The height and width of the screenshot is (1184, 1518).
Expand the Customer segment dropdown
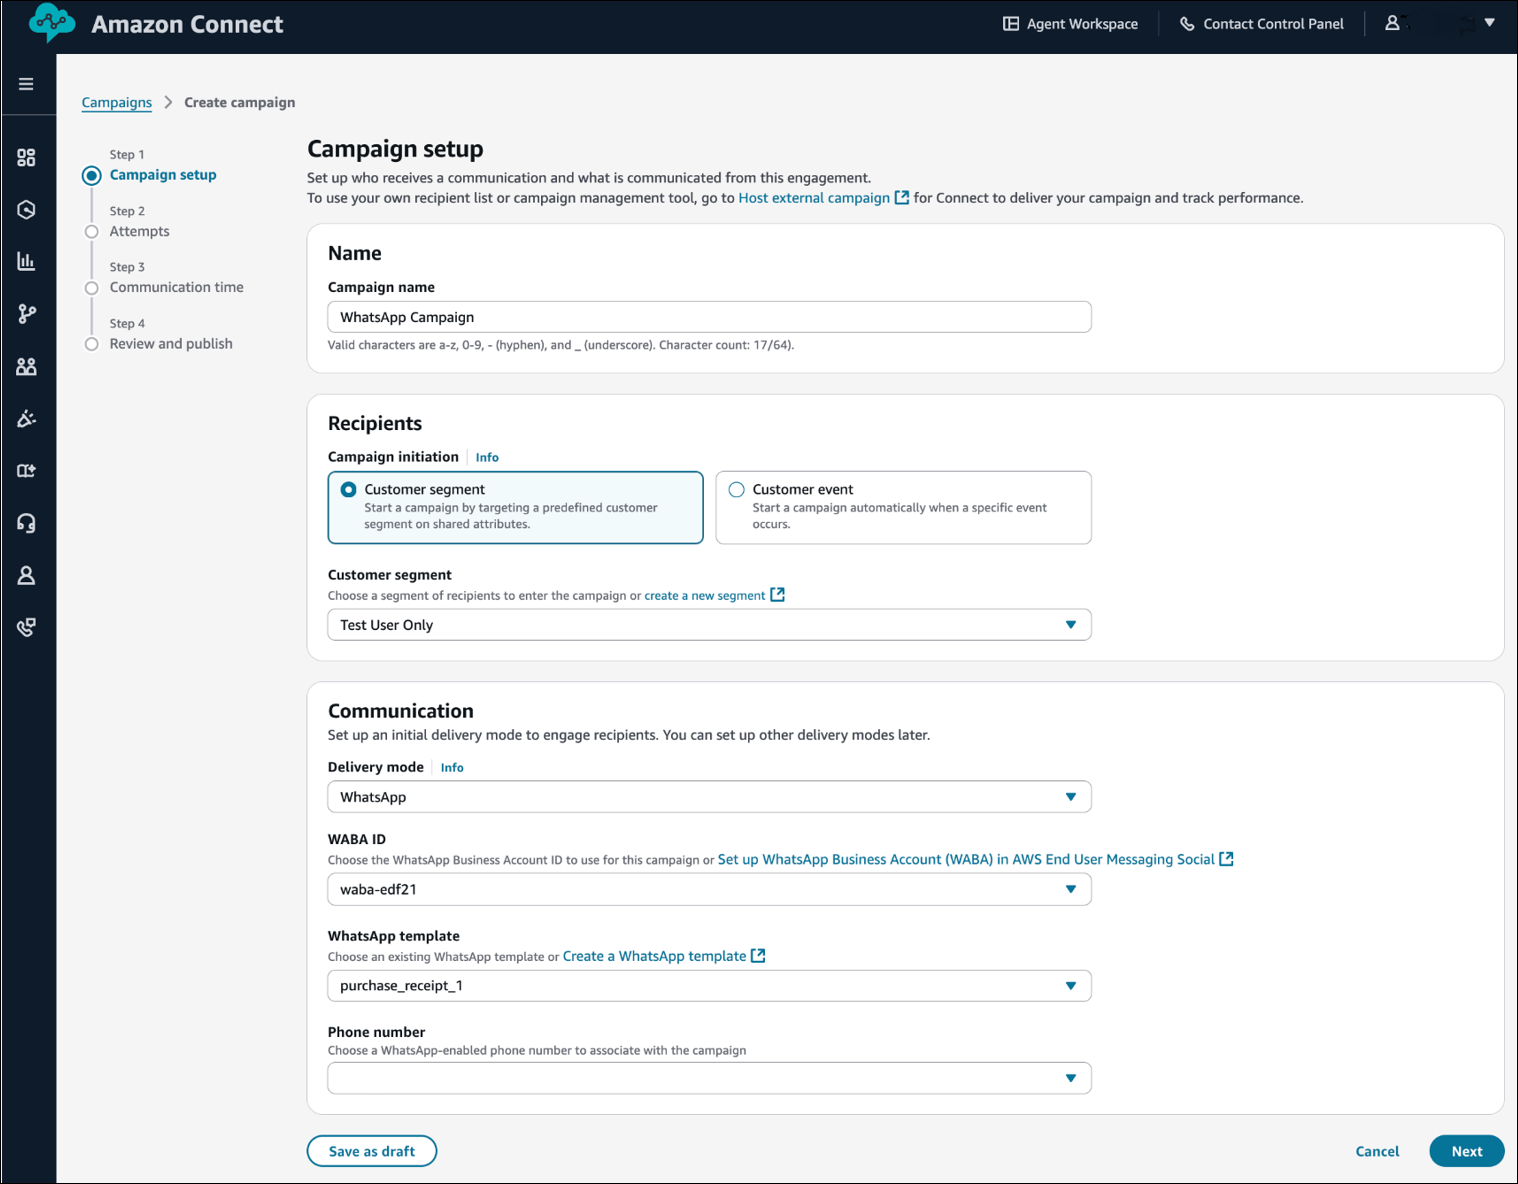pos(709,625)
